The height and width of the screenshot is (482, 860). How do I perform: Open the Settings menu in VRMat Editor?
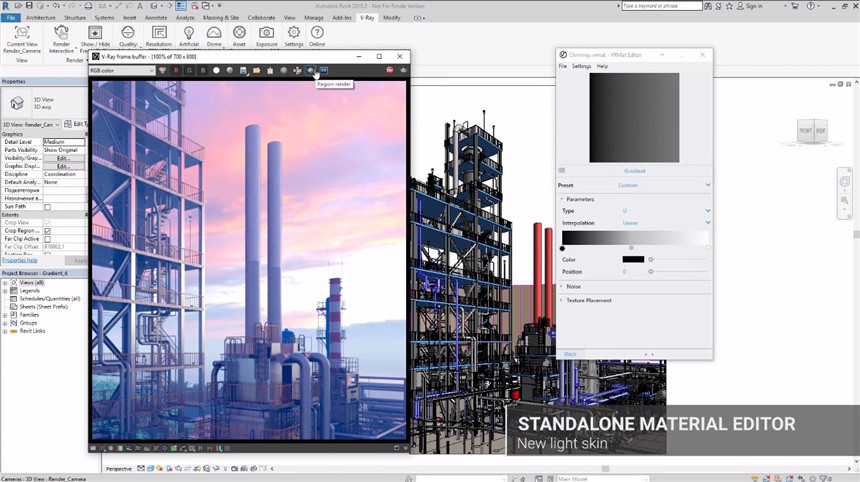[581, 66]
